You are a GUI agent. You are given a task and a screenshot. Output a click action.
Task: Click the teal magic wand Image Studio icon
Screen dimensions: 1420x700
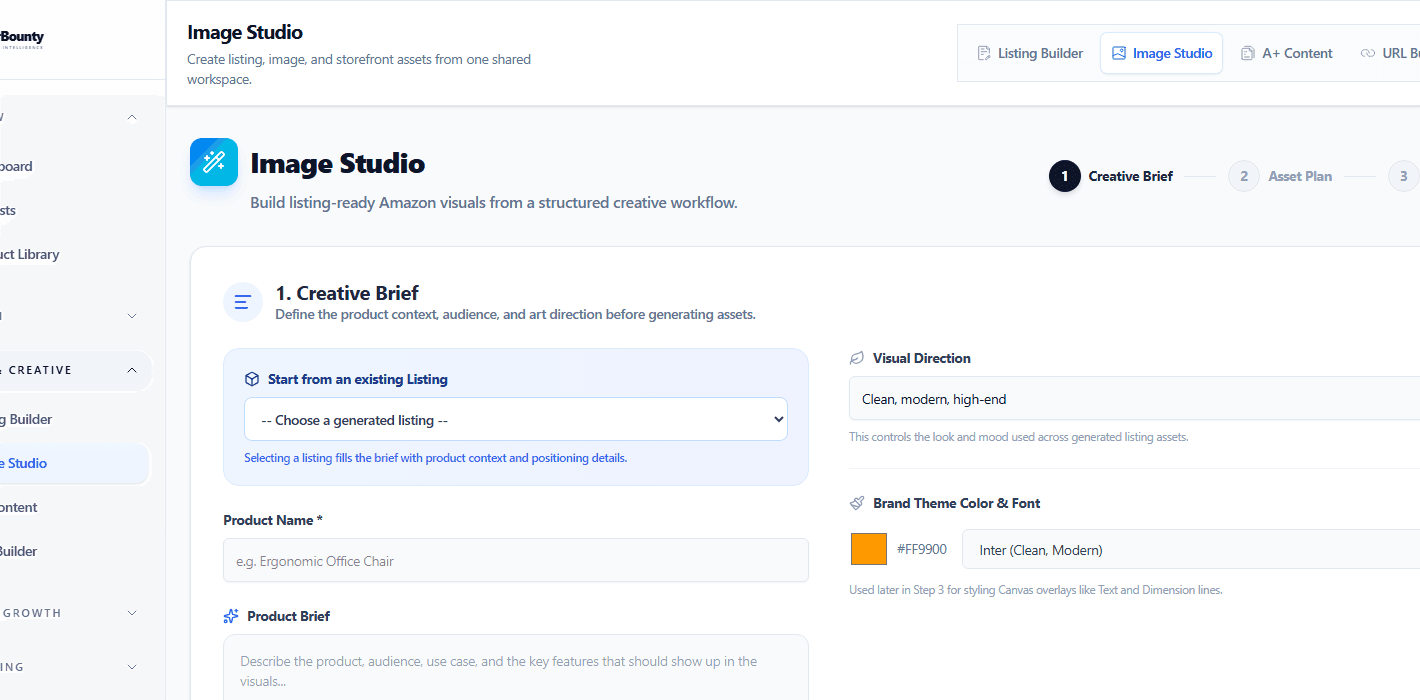214,161
